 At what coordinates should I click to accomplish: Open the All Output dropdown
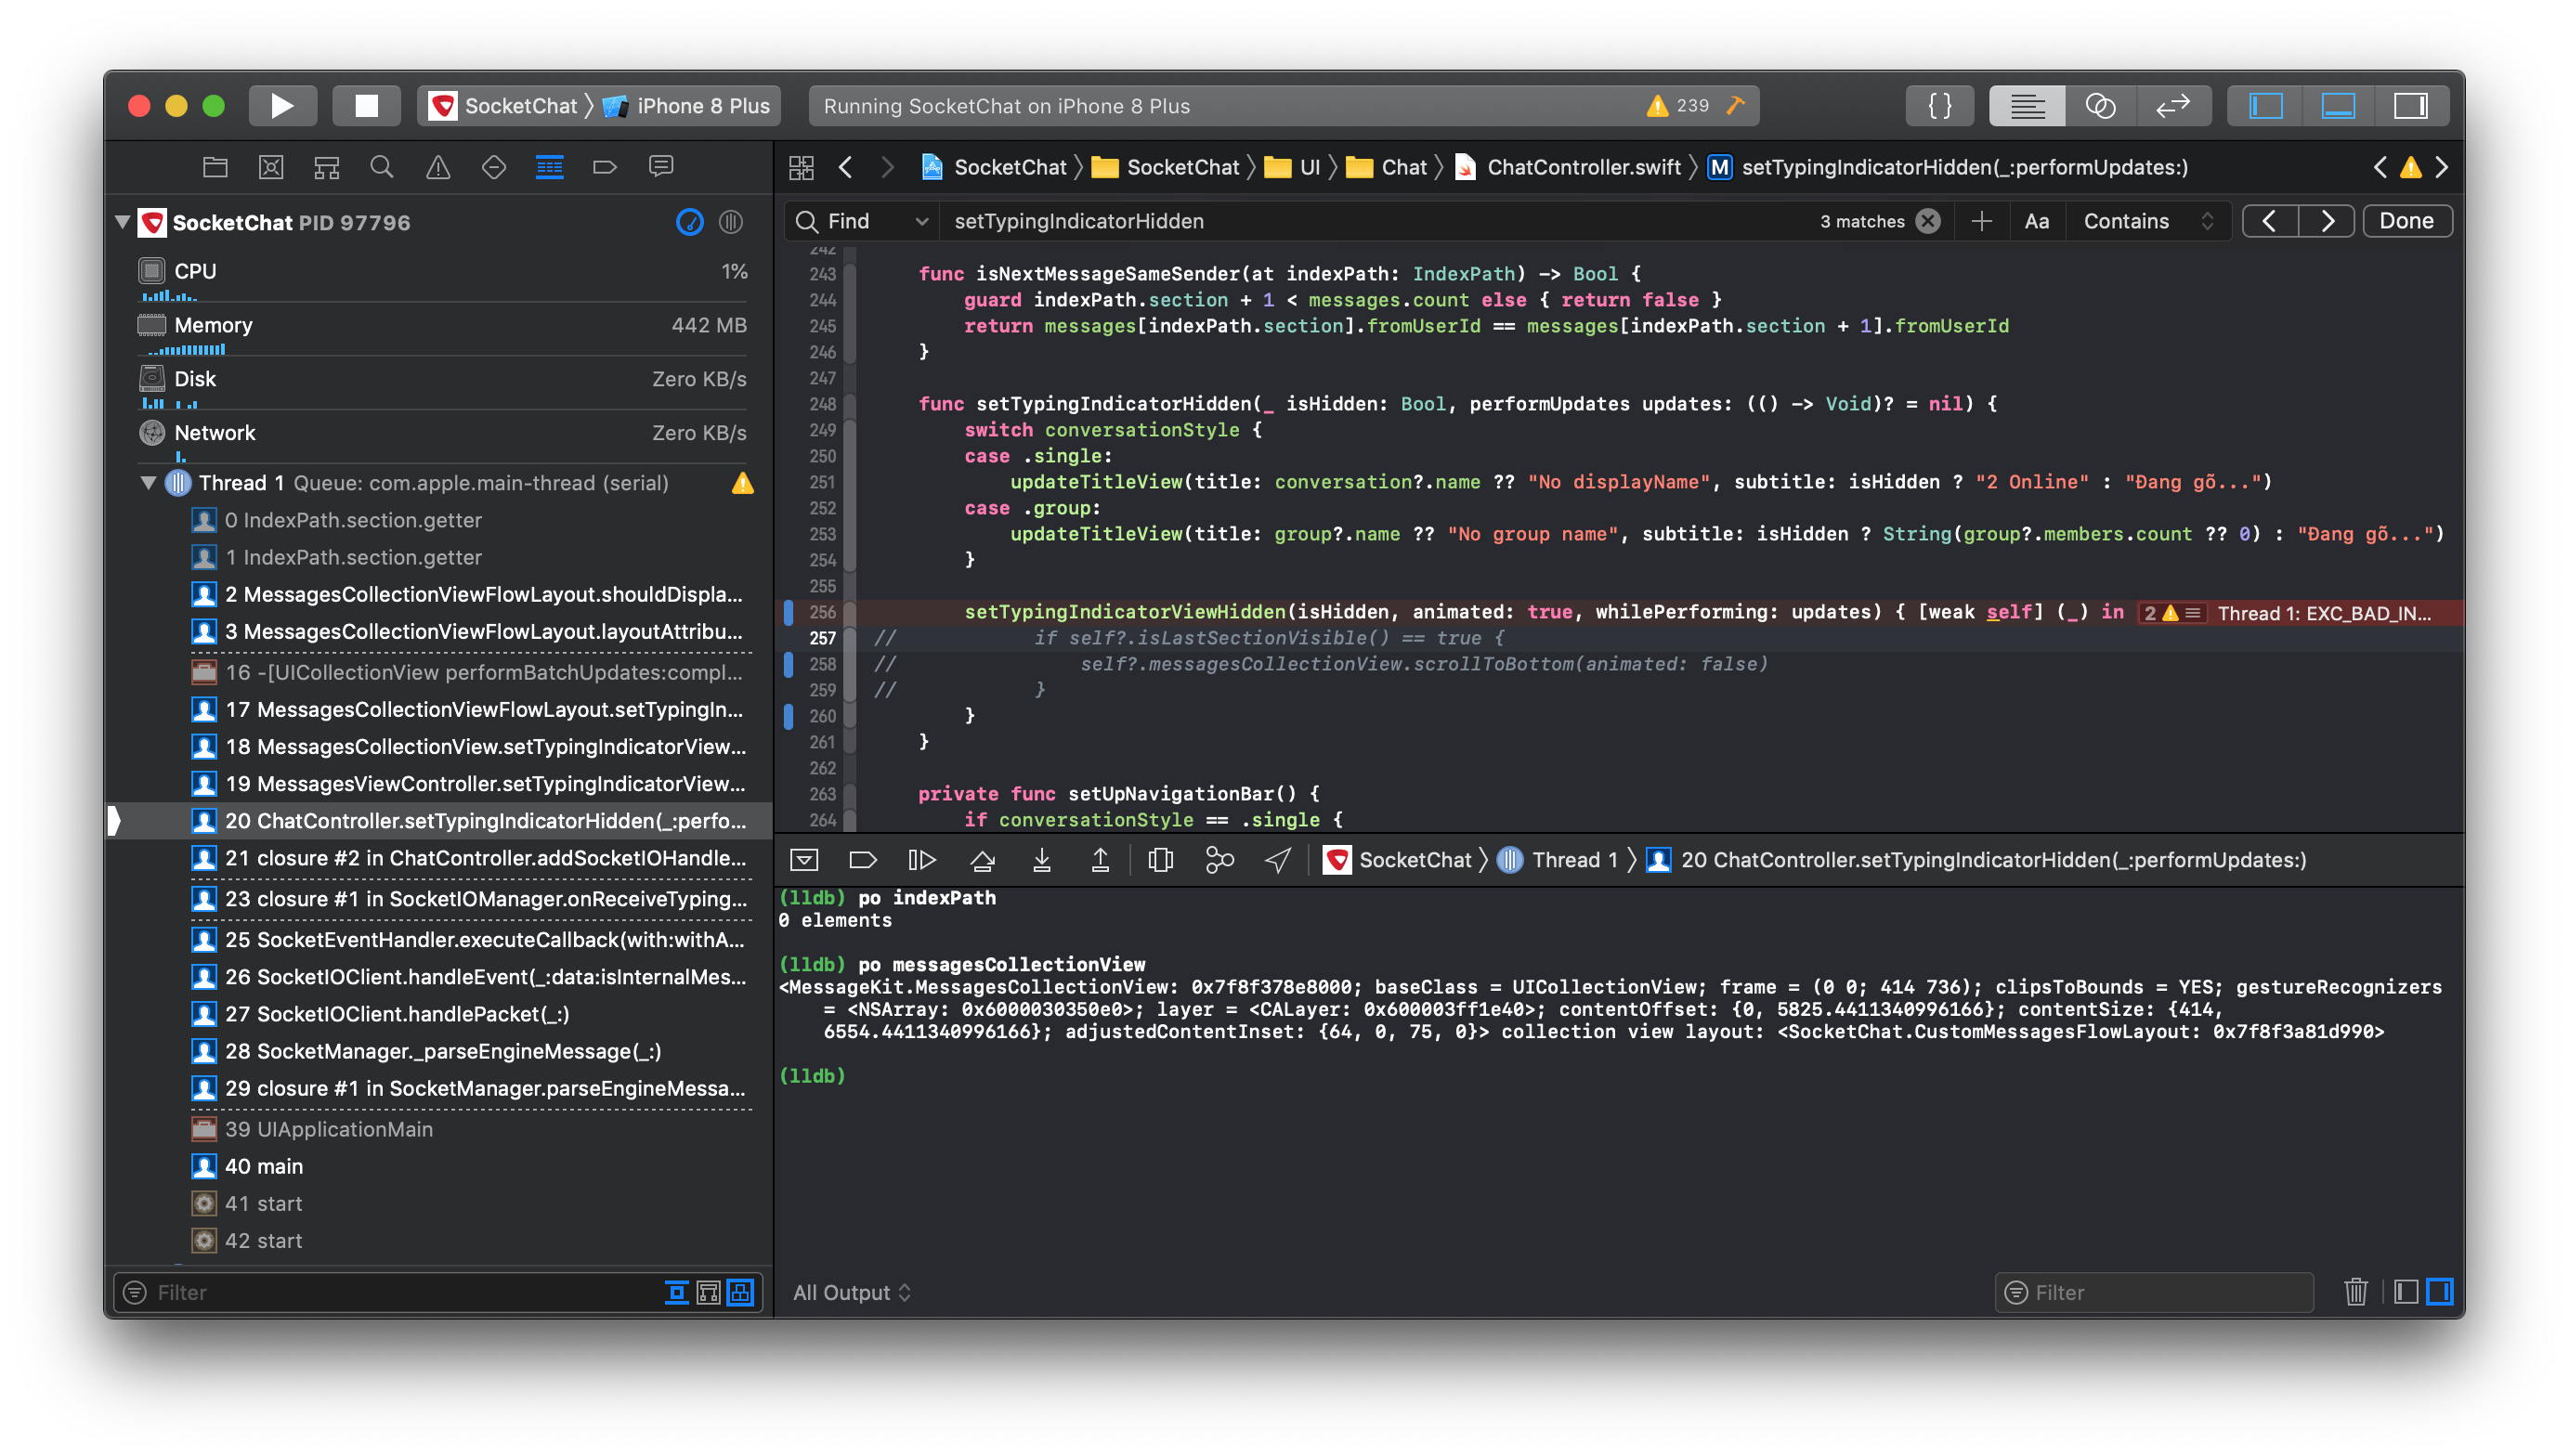pyautogui.click(x=852, y=1293)
